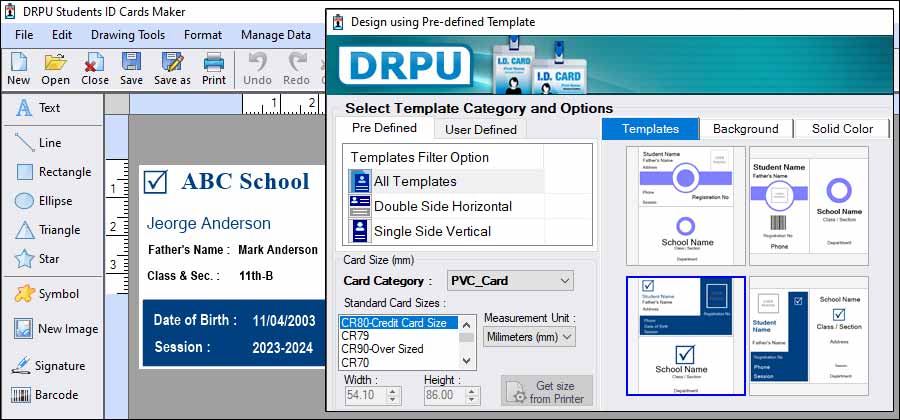The height and width of the screenshot is (420, 900).
Task: Select the Barcode tool
Action: pos(45,395)
